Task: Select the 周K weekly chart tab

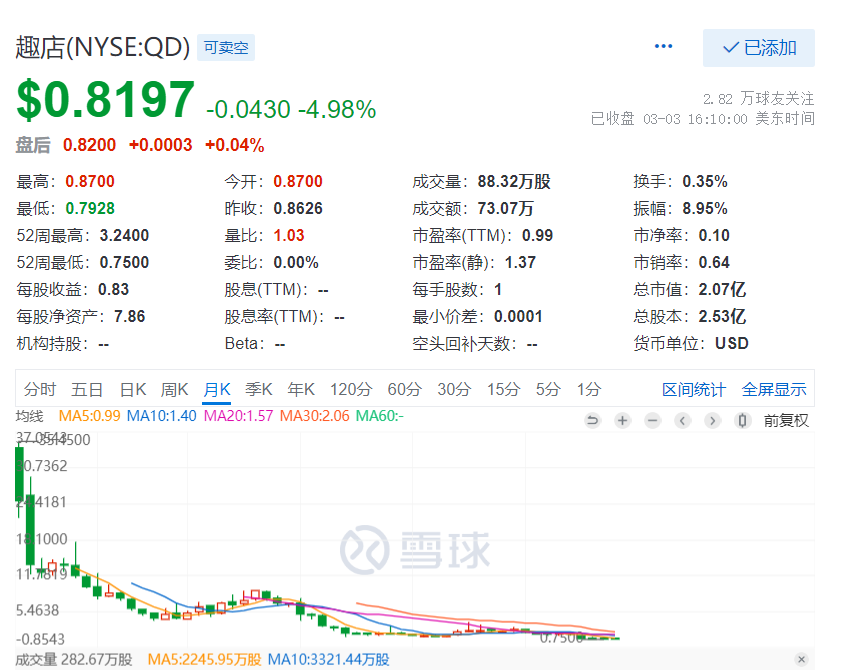Action: tap(175, 390)
